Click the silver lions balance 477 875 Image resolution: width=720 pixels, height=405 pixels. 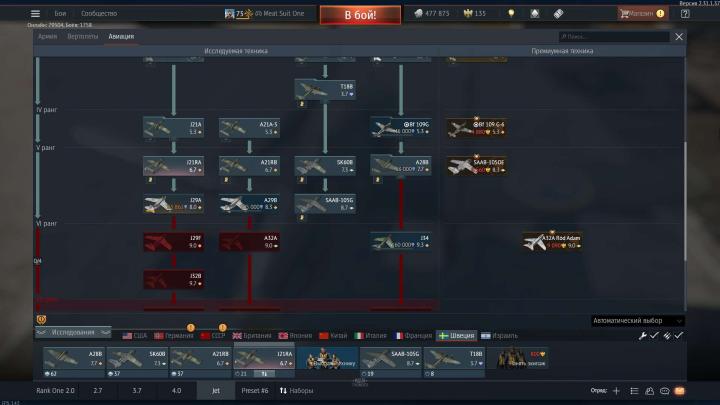pyautogui.click(x=432, y=14)
